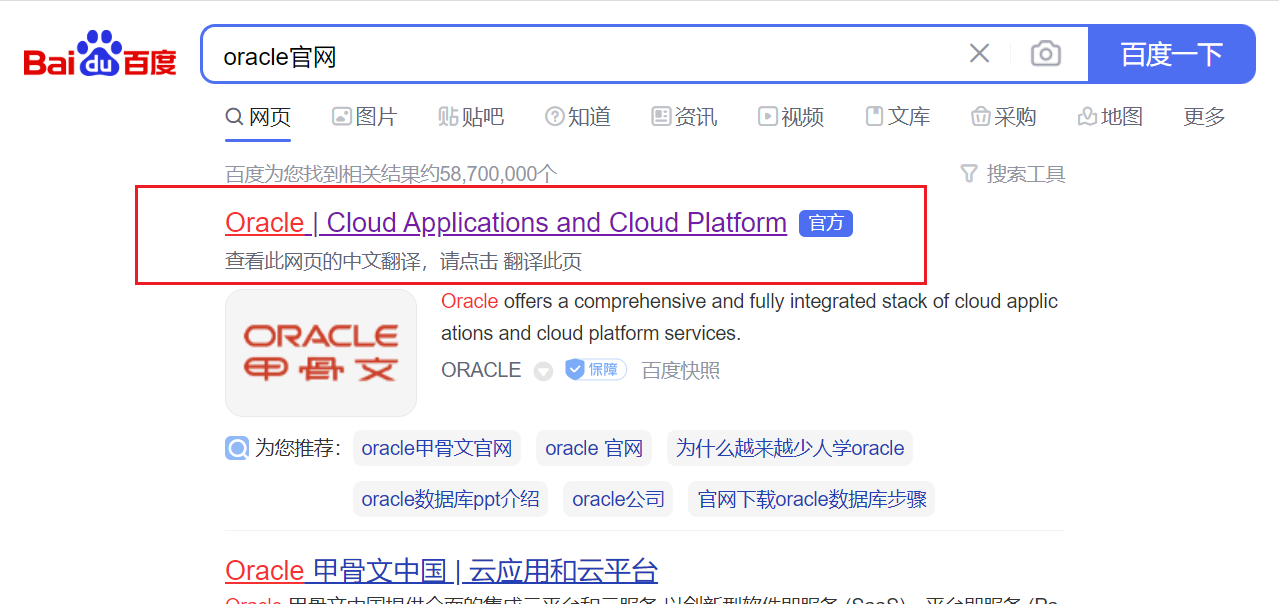Open the 百度快照 cached page
This screenshot has height=604, width=1279.
tap(681, 370)
